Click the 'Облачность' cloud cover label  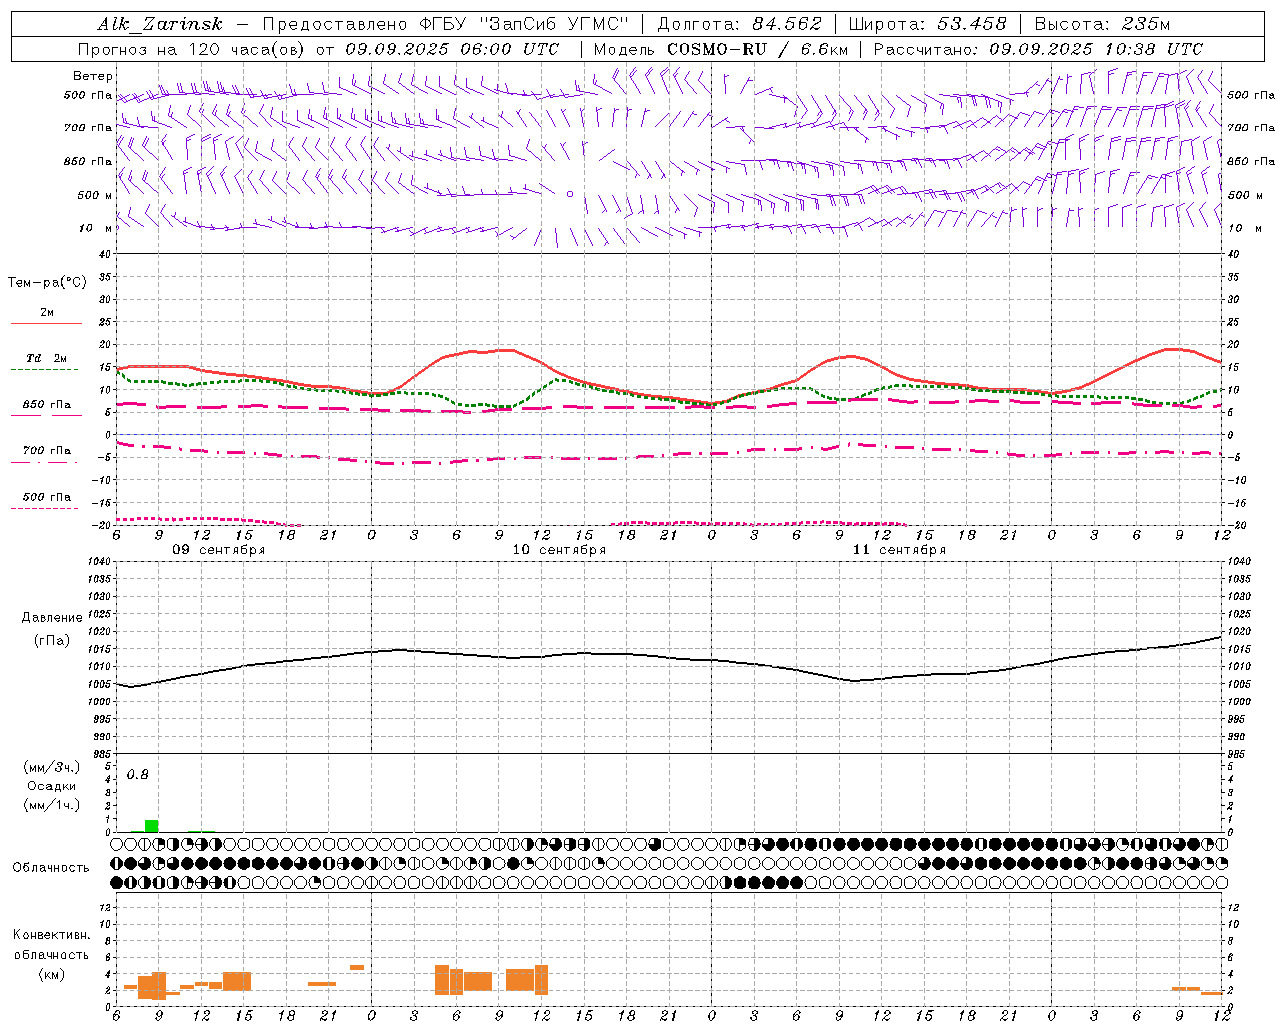pyautogui.click(x=51, y=868)
